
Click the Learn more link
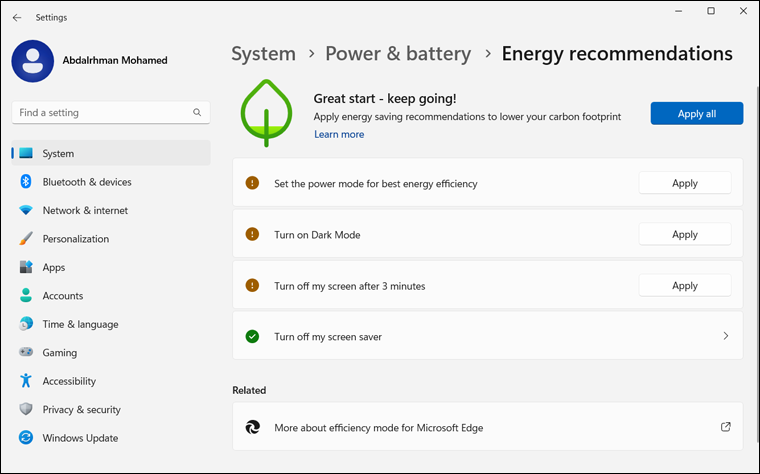(339, 134)
